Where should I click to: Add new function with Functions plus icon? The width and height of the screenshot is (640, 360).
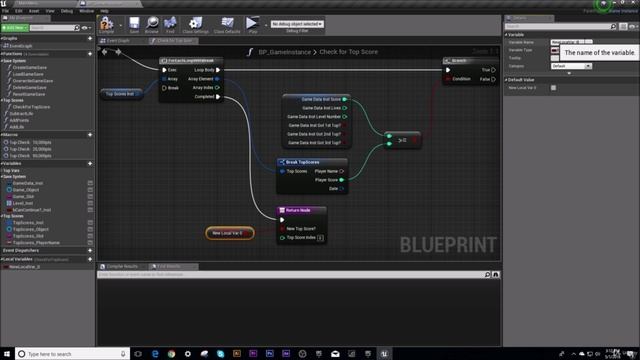[x=90, y=54]
